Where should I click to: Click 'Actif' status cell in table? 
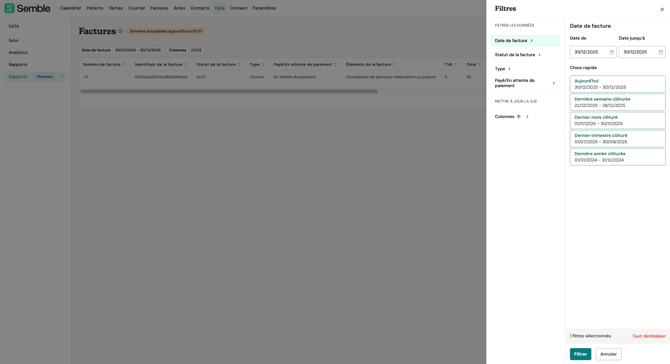[x=201, y=77]
